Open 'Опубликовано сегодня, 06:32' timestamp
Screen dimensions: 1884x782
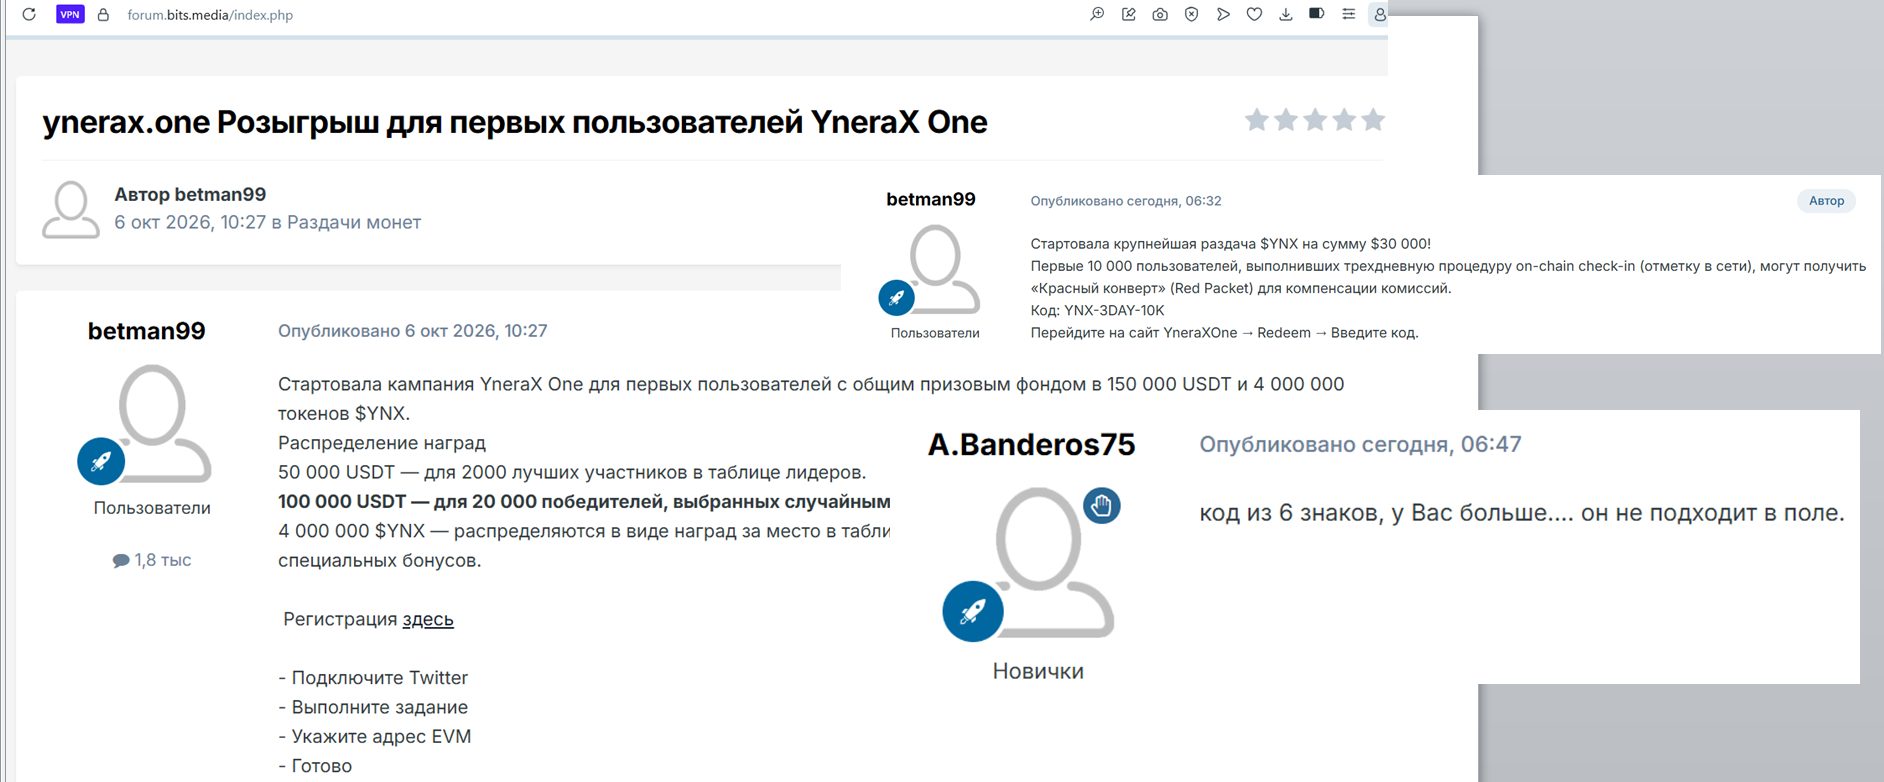tap(1126, 201)
